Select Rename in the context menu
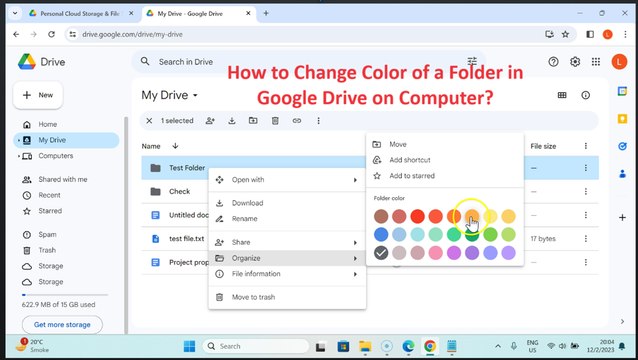The image size is (638, 360). click(287, 219)
